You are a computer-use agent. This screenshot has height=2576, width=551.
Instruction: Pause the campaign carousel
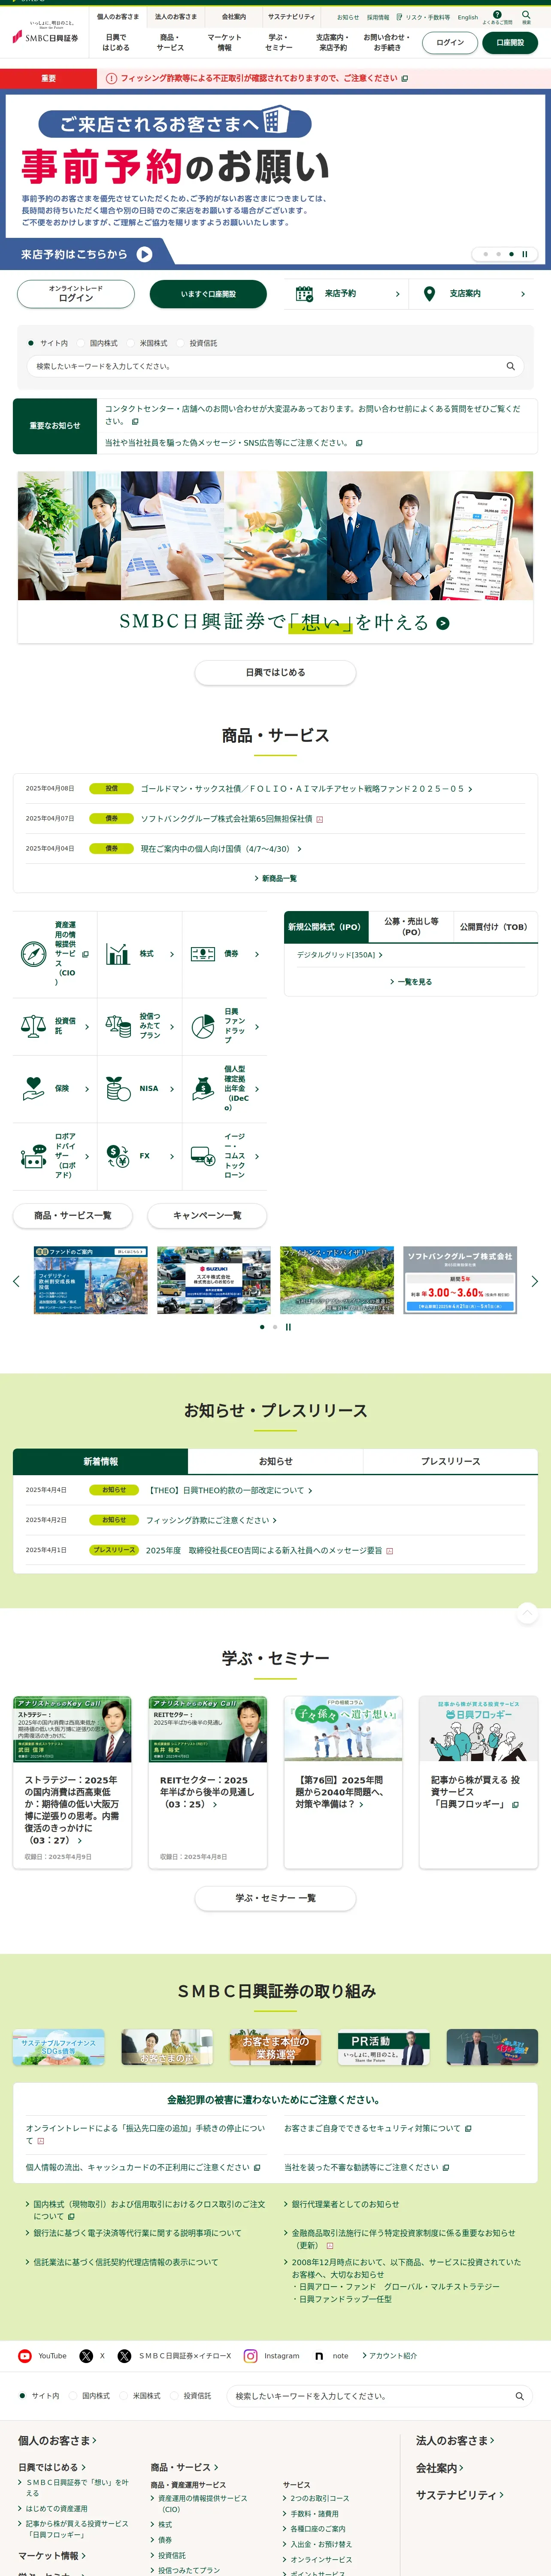[x=288, y=1327]
